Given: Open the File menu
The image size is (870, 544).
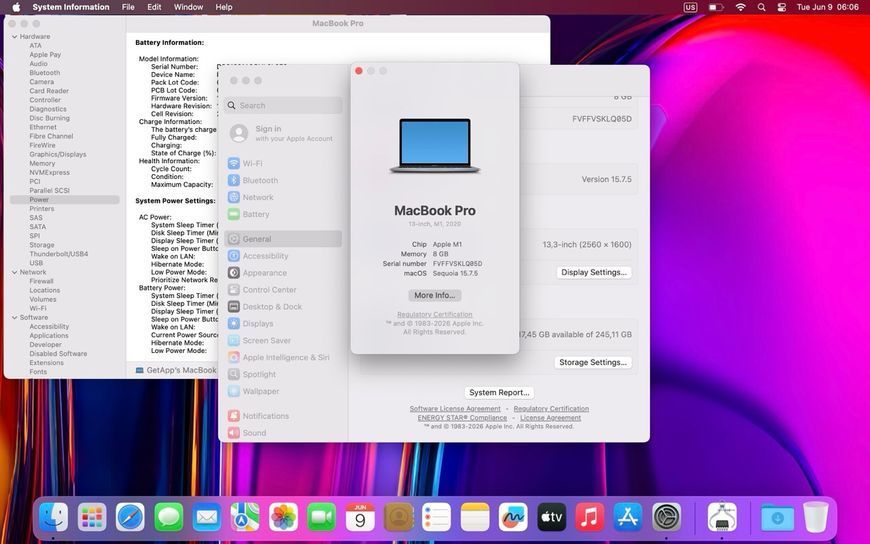Looking at the screenshot, I should (128, 7).
